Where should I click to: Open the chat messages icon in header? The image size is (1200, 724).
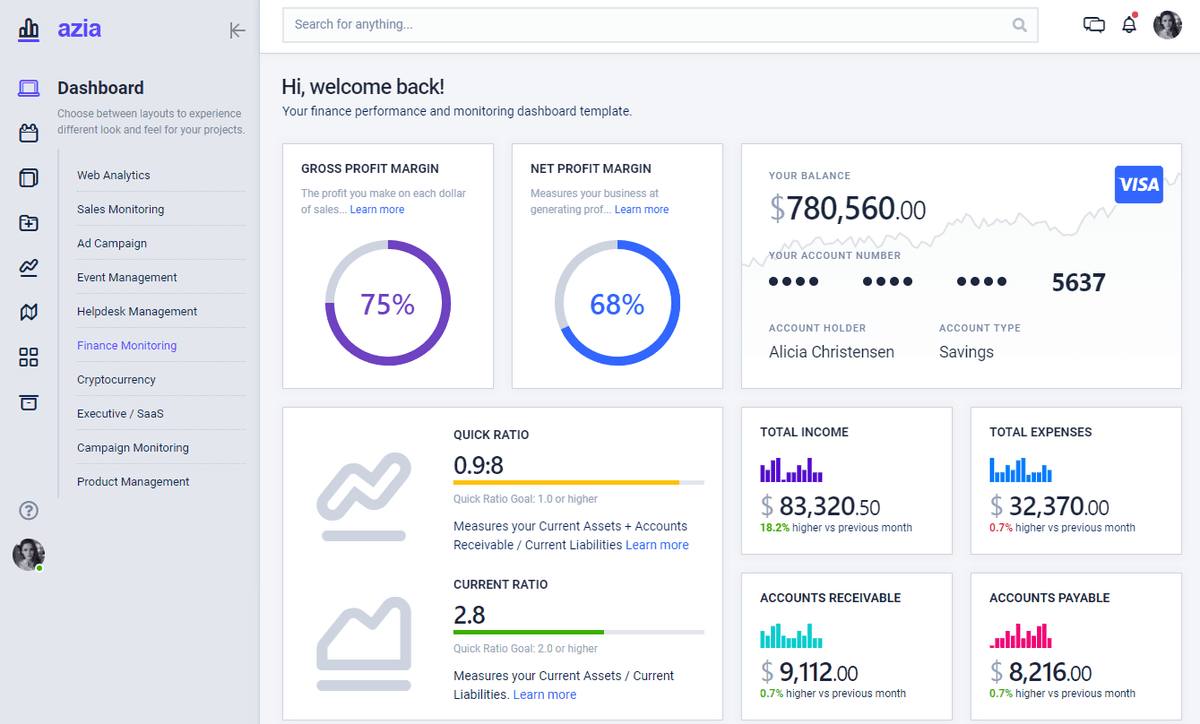click(1094, 25)
